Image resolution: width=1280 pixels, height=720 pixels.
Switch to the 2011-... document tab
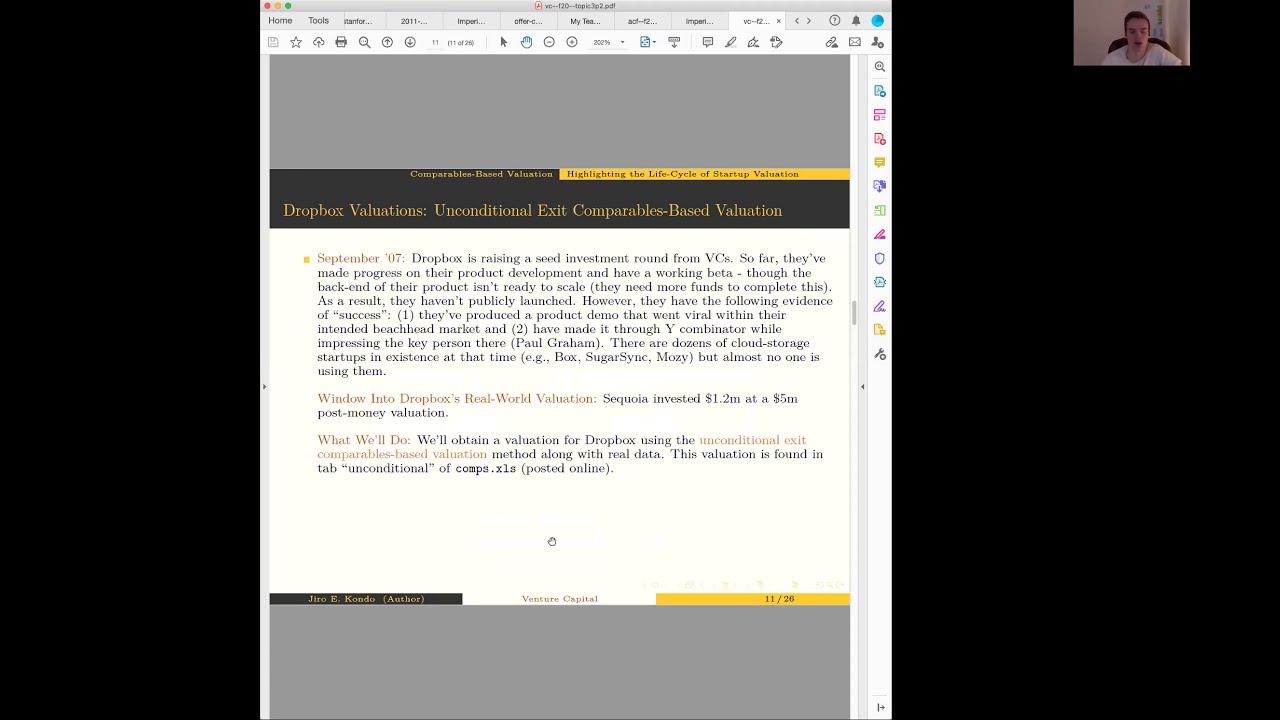pyautogui.click(x=413, y=21)
